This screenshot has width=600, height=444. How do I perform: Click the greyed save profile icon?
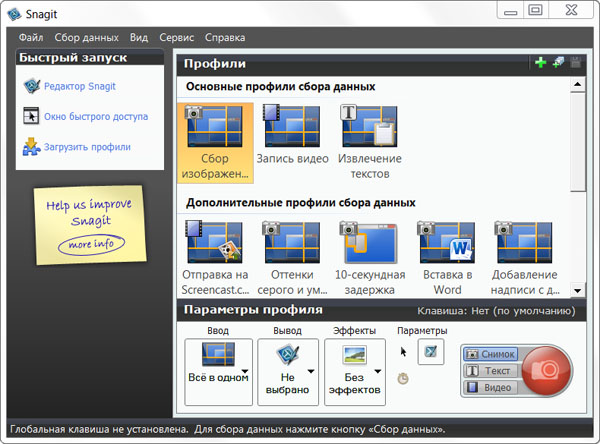pyautogui.click(x=576, y=62)
